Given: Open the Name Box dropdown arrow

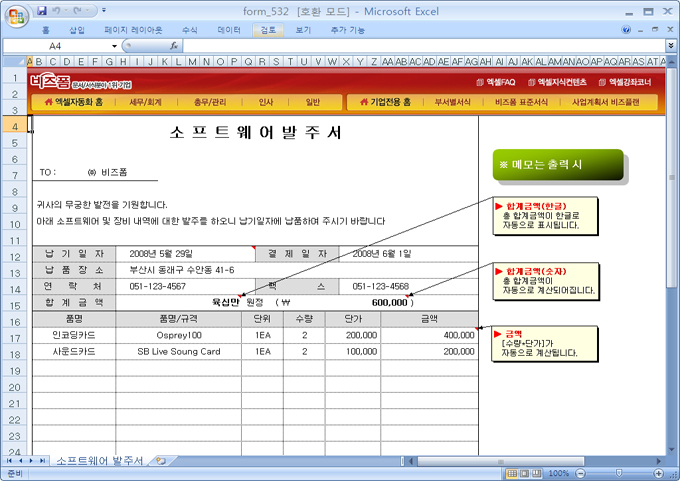Looking at the screenshot, I should [115, 46].
